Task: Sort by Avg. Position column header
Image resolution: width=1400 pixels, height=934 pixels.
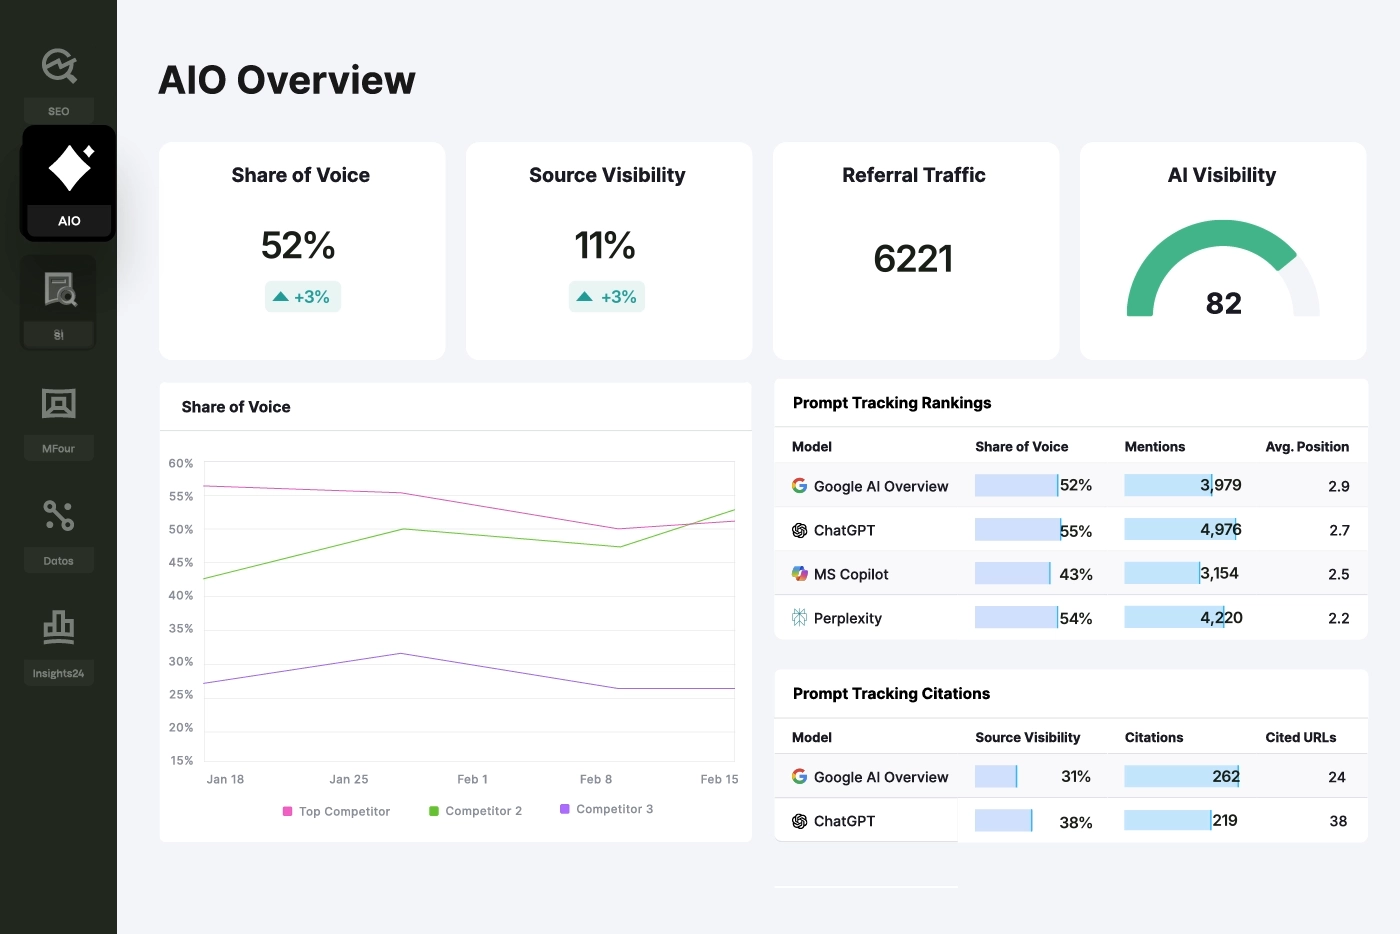Action: tap(1307, 447)
